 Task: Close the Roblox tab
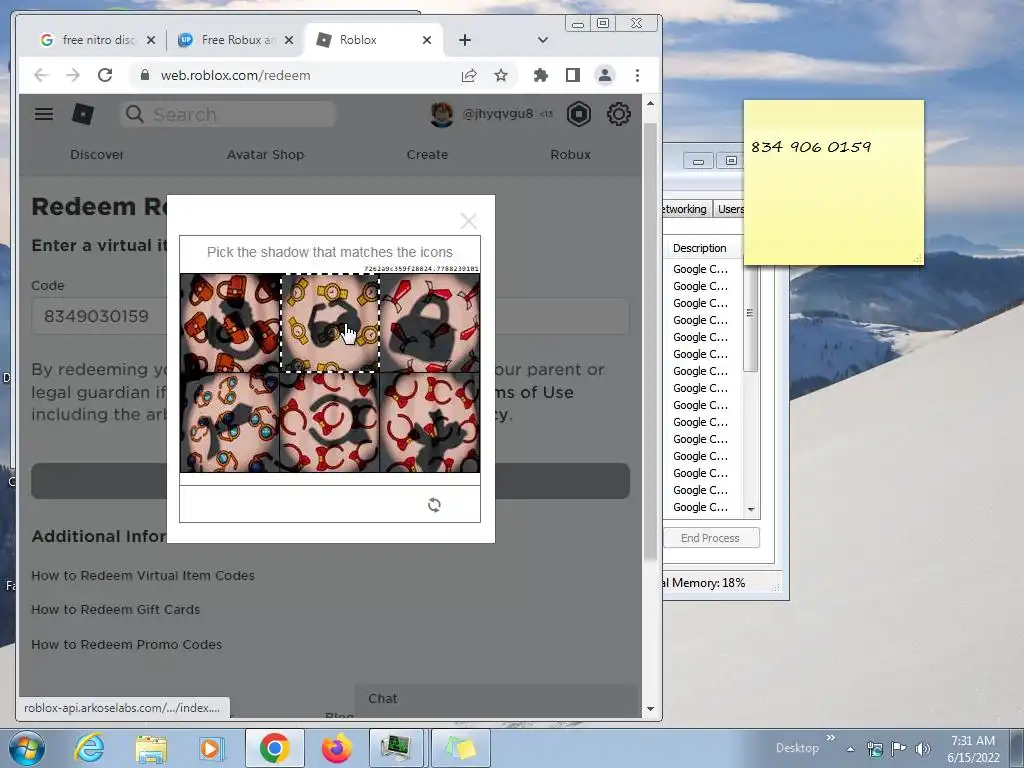[x=426, y=40]
